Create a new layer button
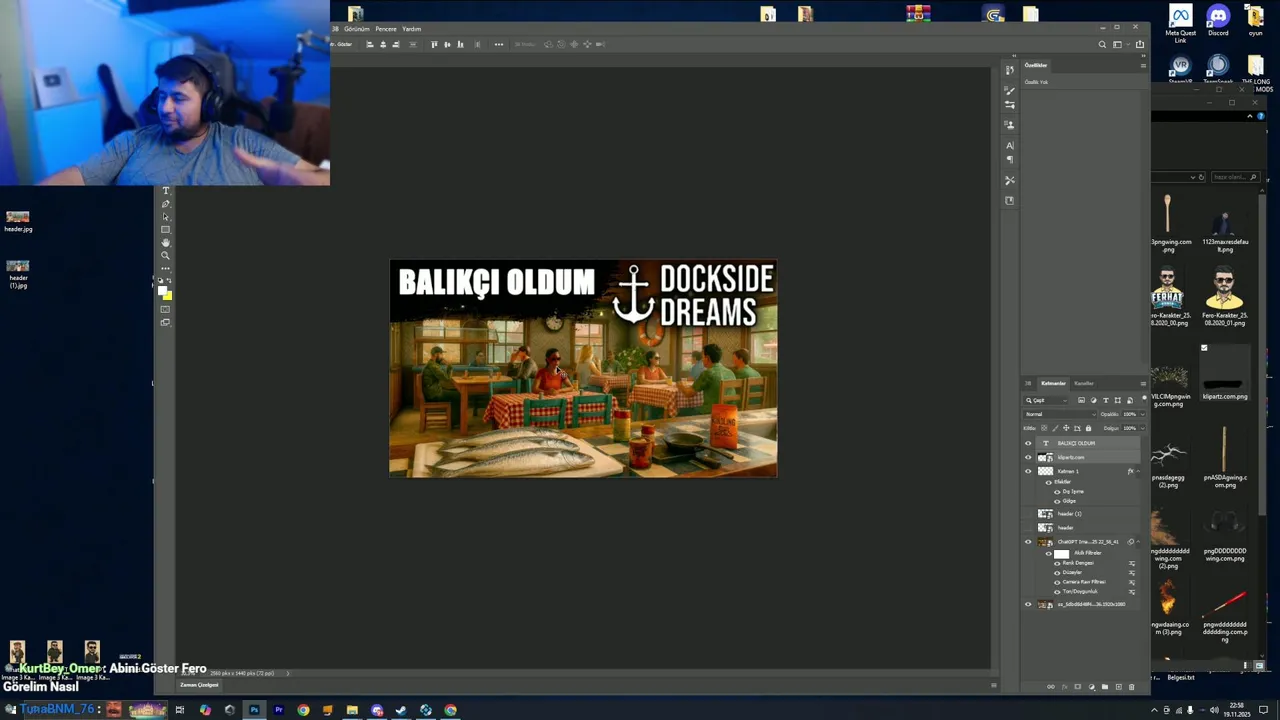Viewport: 1280px width, 720px height. 1118,687
